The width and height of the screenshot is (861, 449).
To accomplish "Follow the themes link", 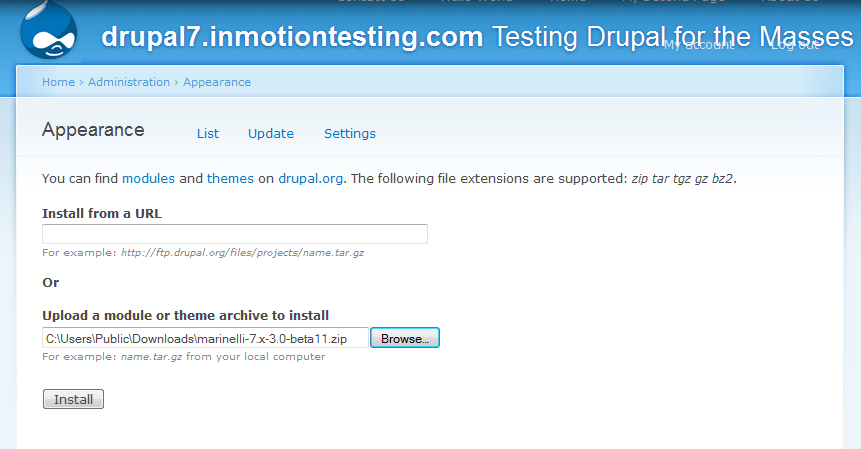I will (230, 178).
